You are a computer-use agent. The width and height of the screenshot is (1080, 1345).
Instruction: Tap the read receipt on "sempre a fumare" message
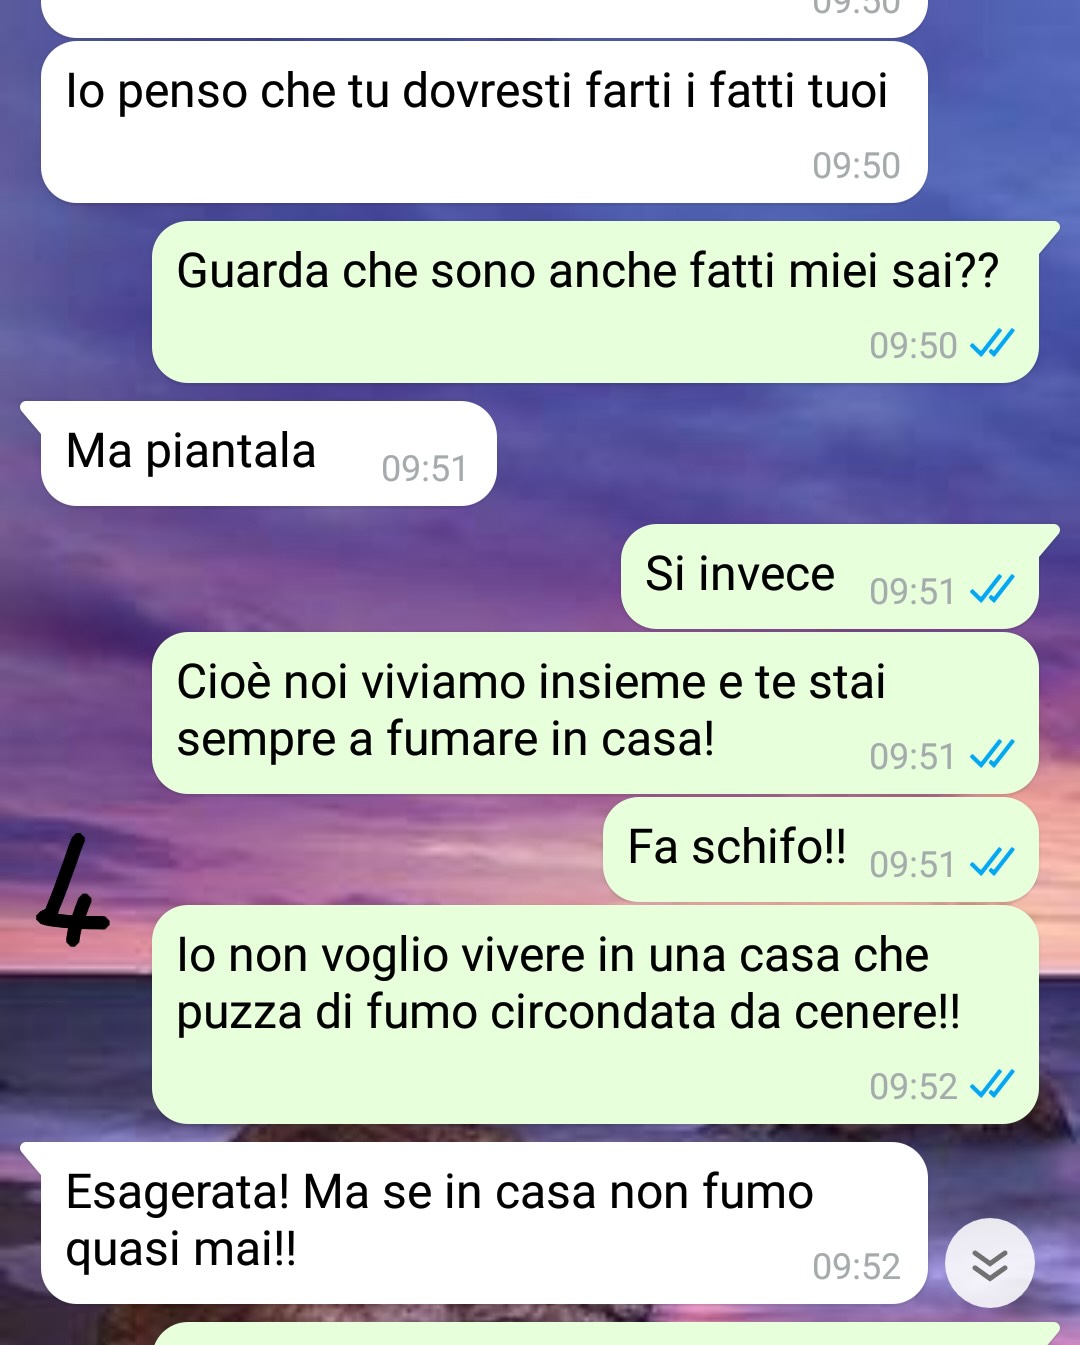992,755
